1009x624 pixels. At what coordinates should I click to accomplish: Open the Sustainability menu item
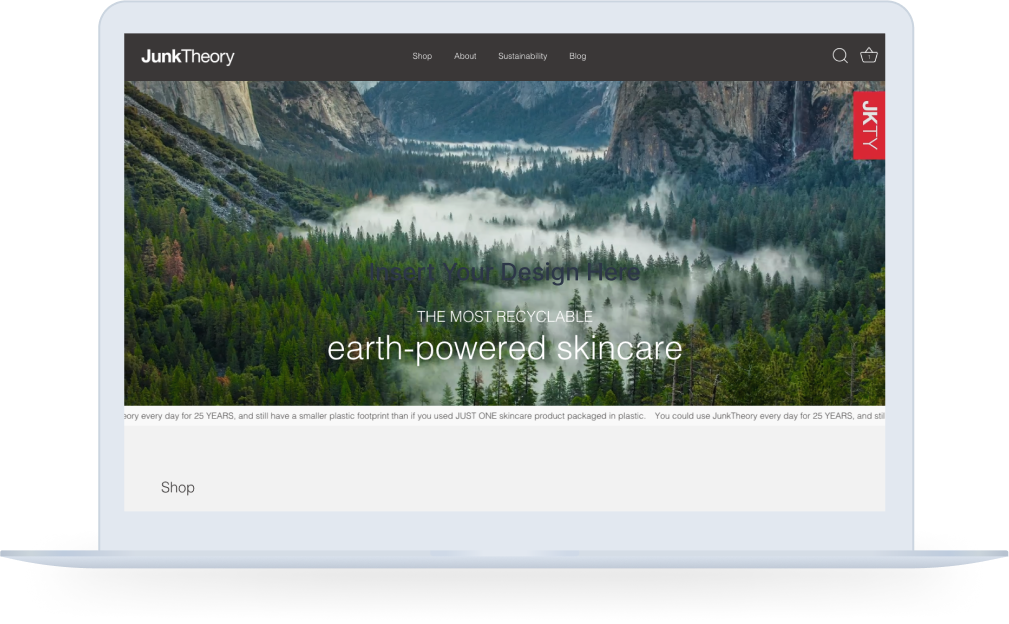pos(522,56)
